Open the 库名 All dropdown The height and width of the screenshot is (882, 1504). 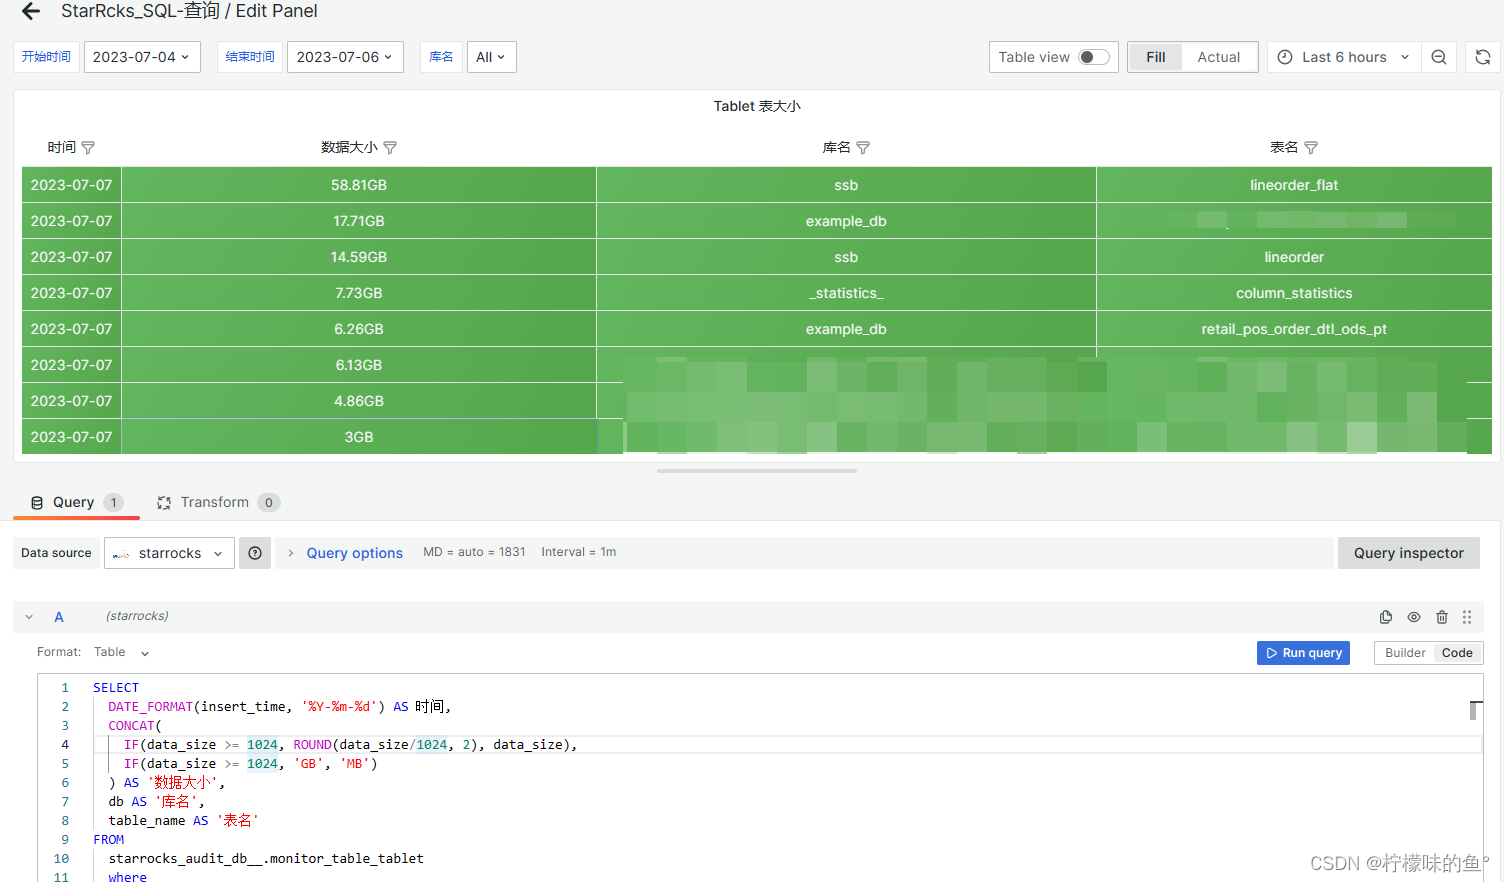[491, 57]
